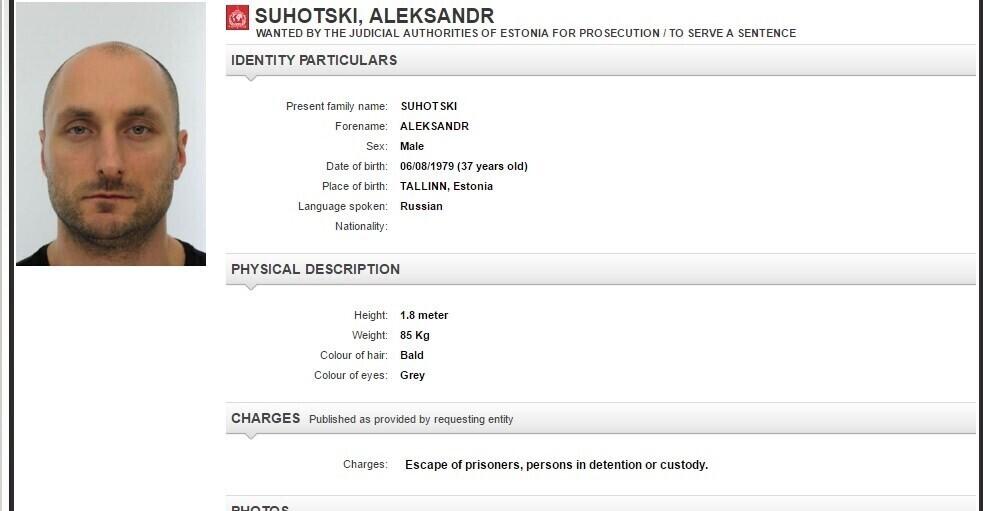Select the Charges section header
This screenshot has width=983, height=511.
[265, 418]
